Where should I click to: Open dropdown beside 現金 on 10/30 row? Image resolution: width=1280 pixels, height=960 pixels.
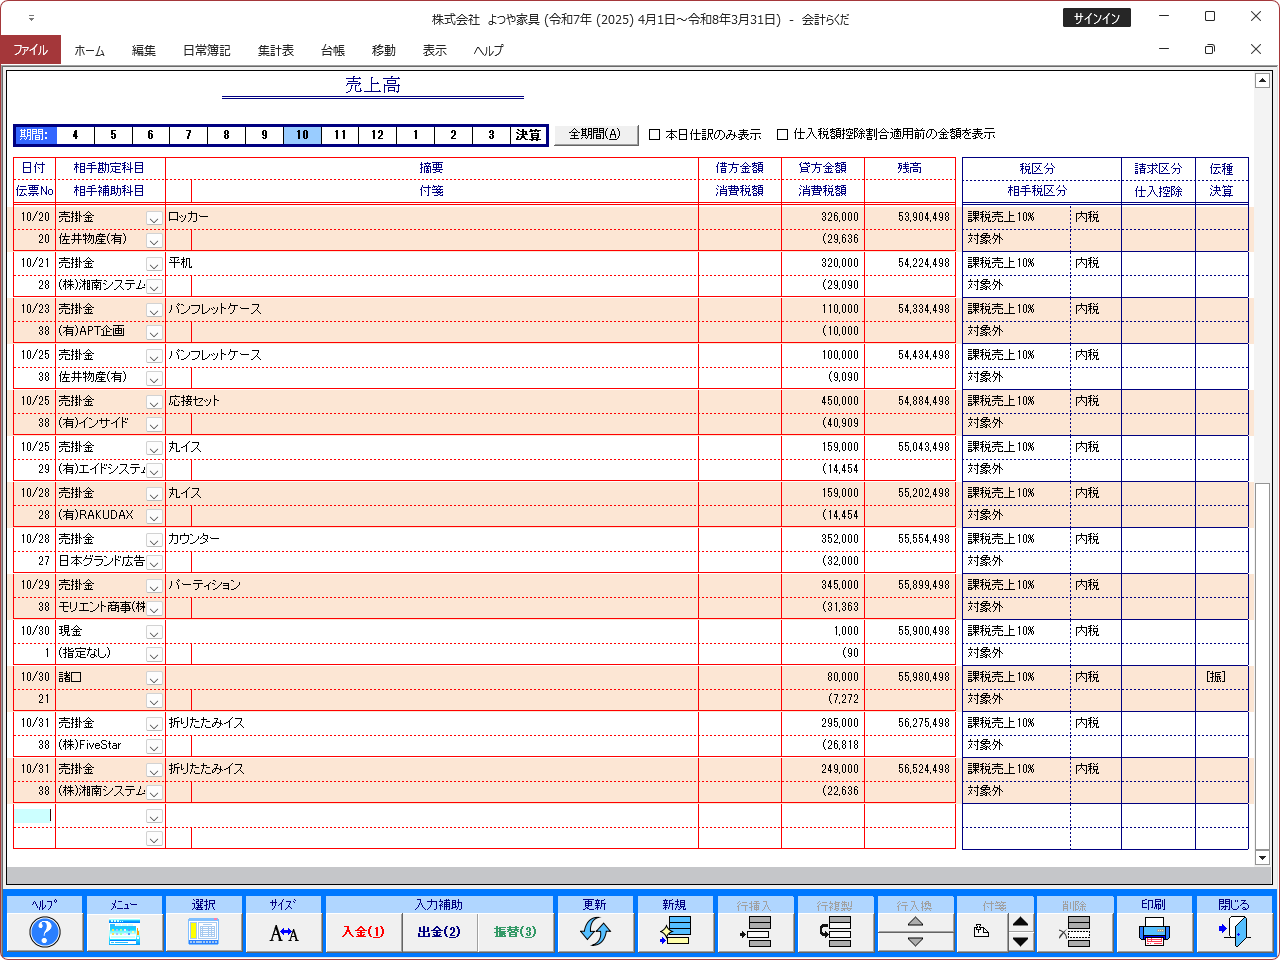[x=154, y=632]
